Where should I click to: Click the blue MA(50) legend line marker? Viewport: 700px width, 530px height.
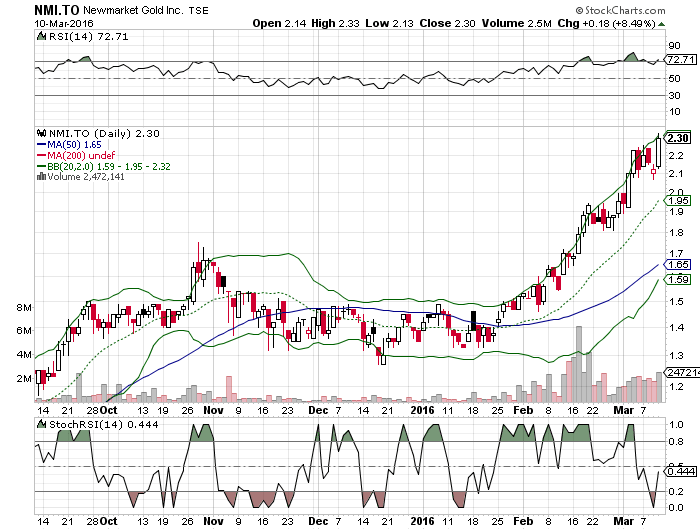pos(42,145)
